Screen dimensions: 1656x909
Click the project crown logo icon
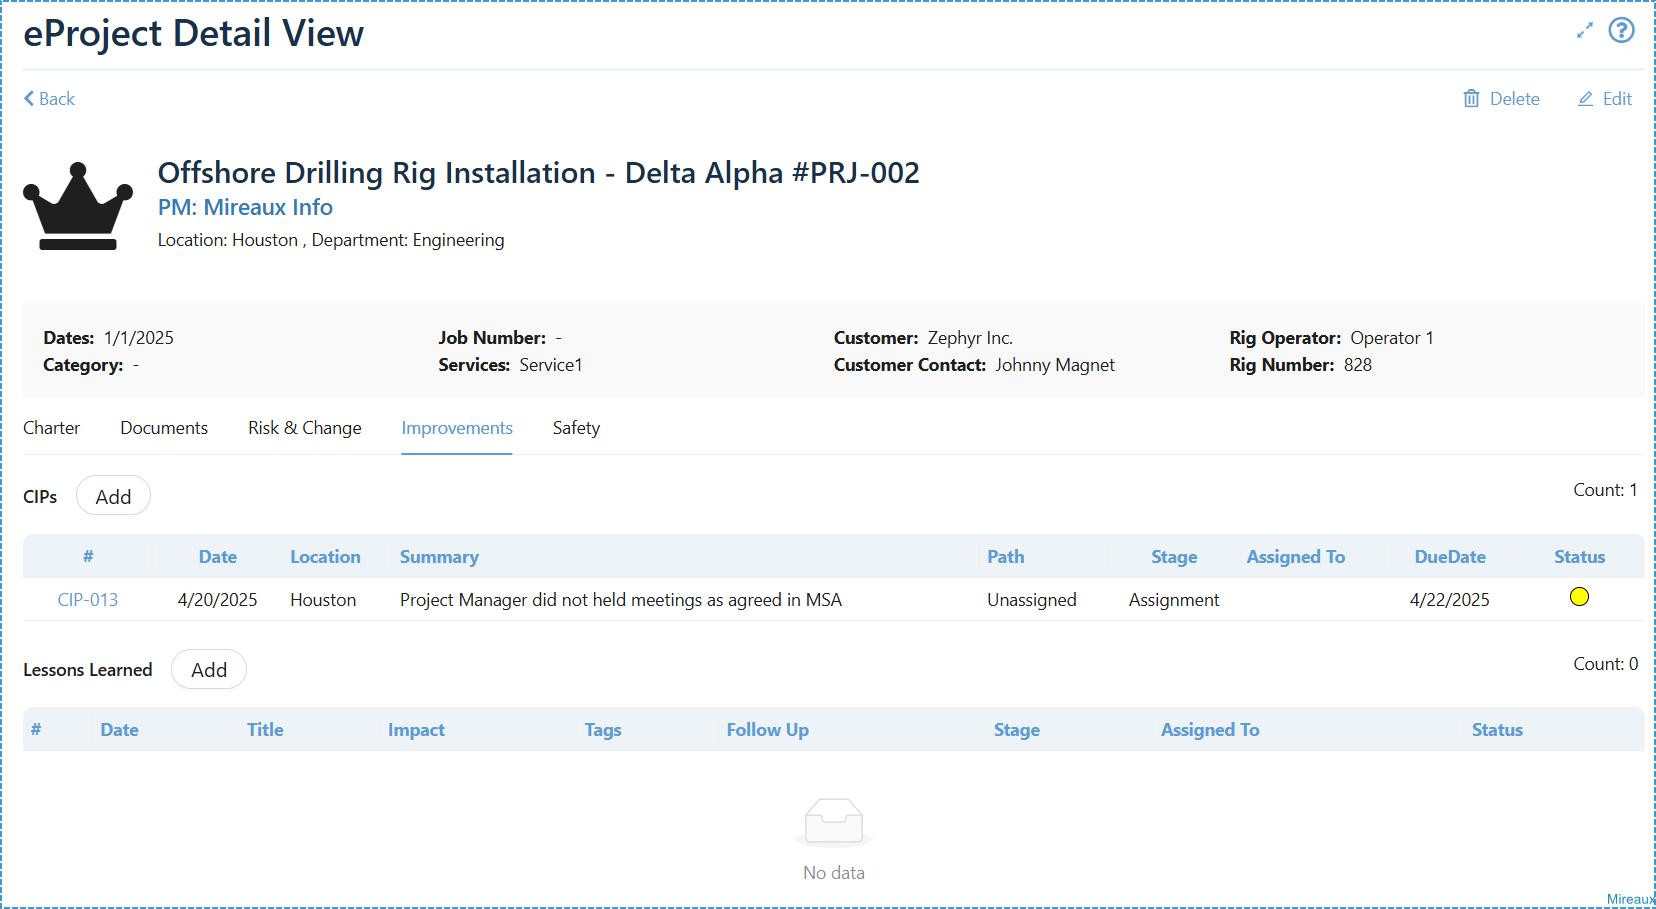click(78, 206)
